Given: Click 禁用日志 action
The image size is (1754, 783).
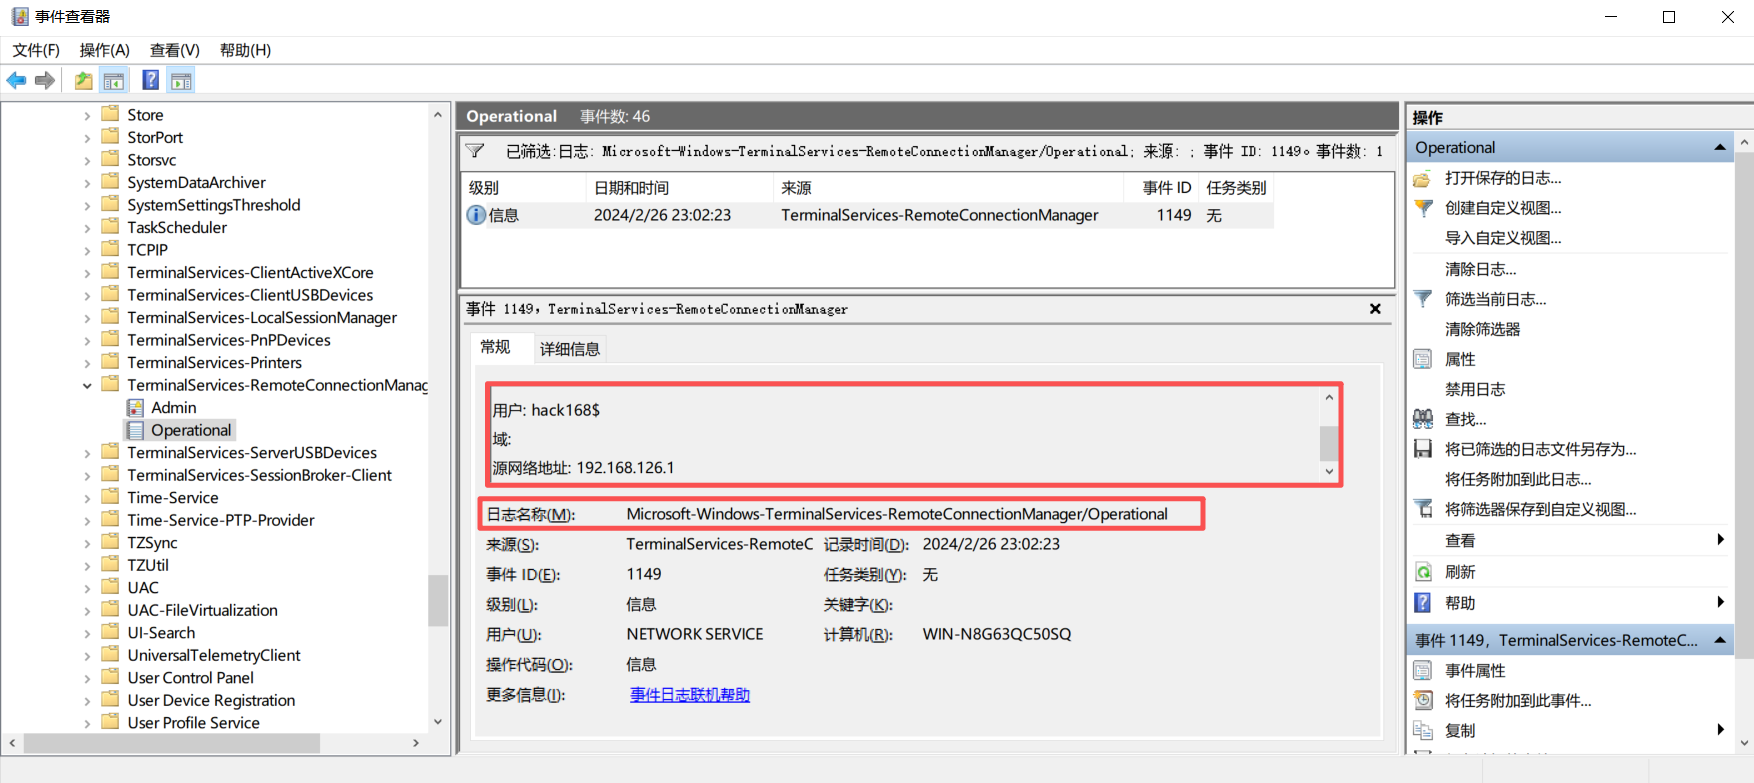Looking at the screenshot, I should coord(1475,389).
